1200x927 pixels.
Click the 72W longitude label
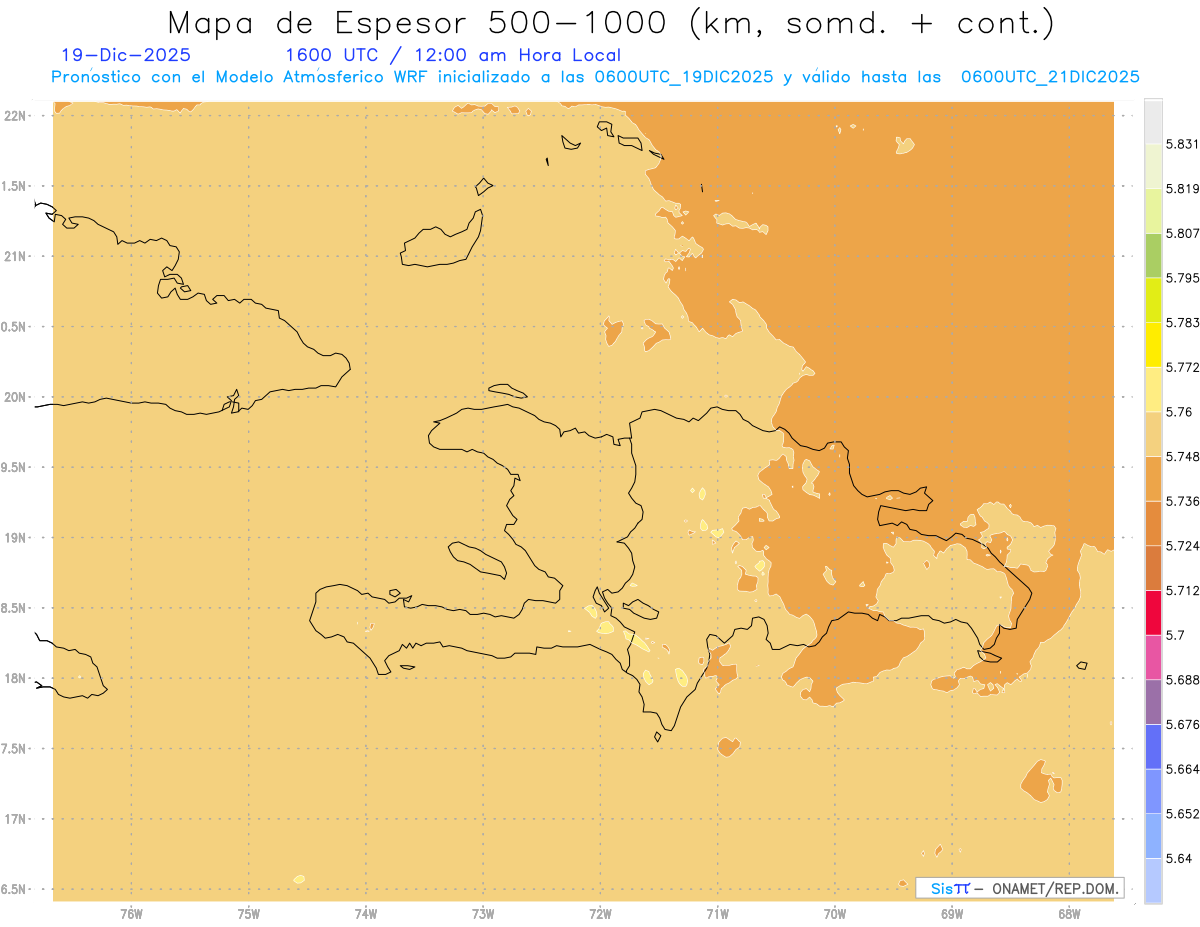click(x=600, y=913)
